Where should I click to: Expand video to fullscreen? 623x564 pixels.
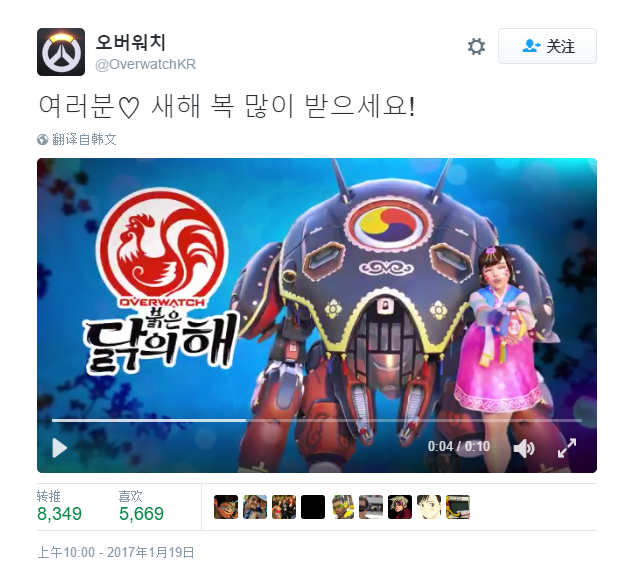tap(567, 448)
